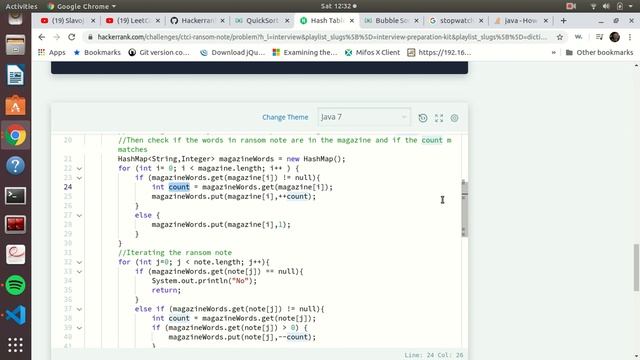
Task: Open Download jQuery bookmark
Action: 233,52
